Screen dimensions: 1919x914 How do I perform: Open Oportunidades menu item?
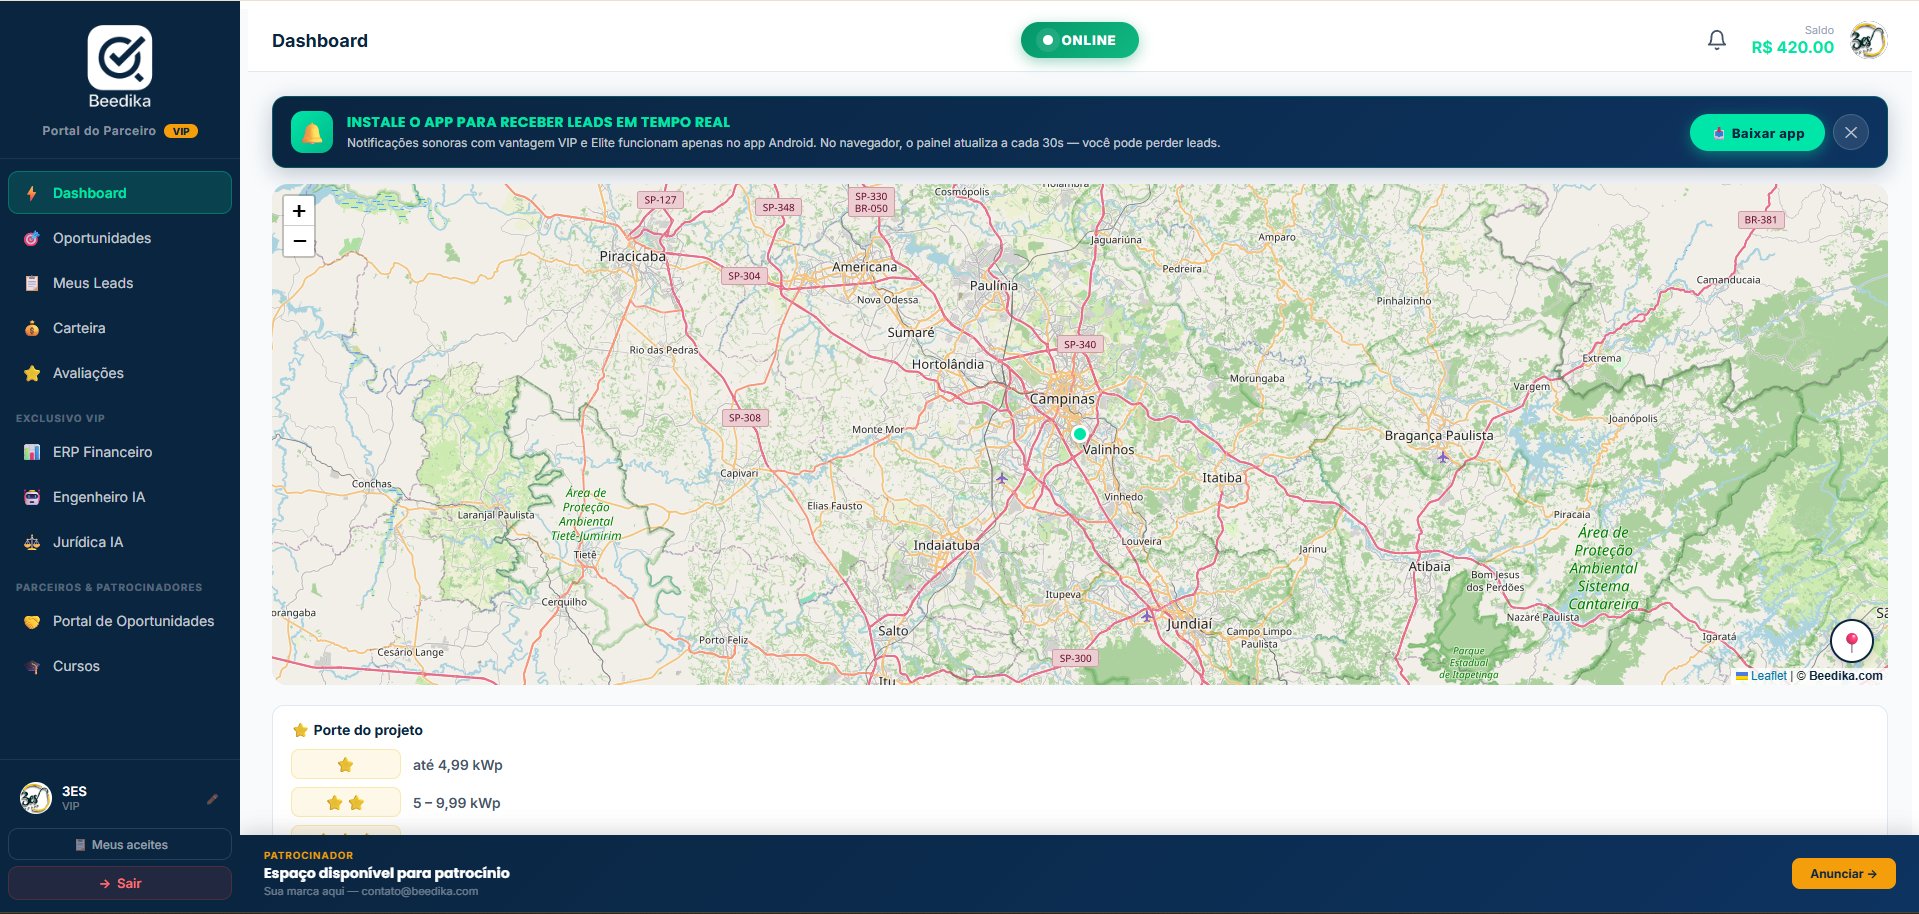tap(120, 238)
